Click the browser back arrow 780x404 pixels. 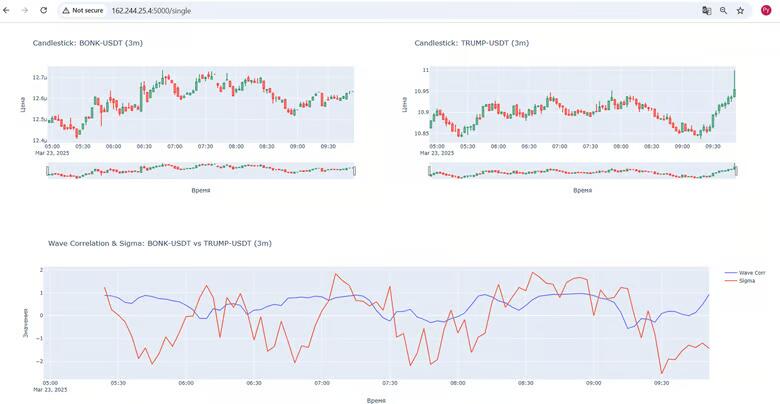pos(9,10)
